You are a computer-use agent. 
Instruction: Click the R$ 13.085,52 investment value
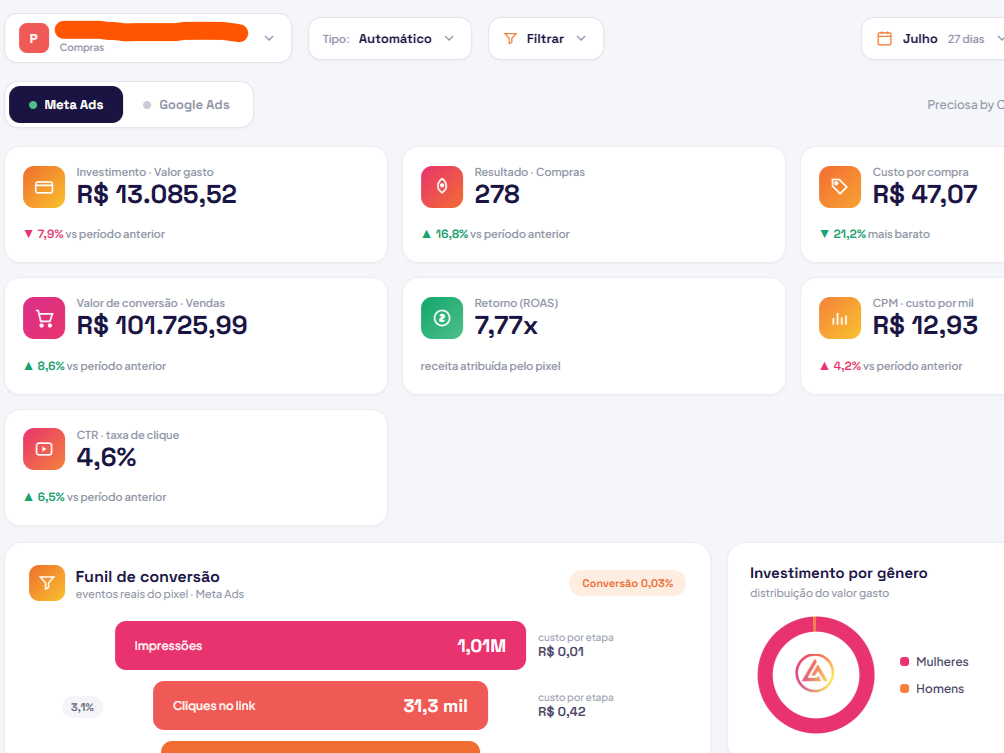(157, 195)
